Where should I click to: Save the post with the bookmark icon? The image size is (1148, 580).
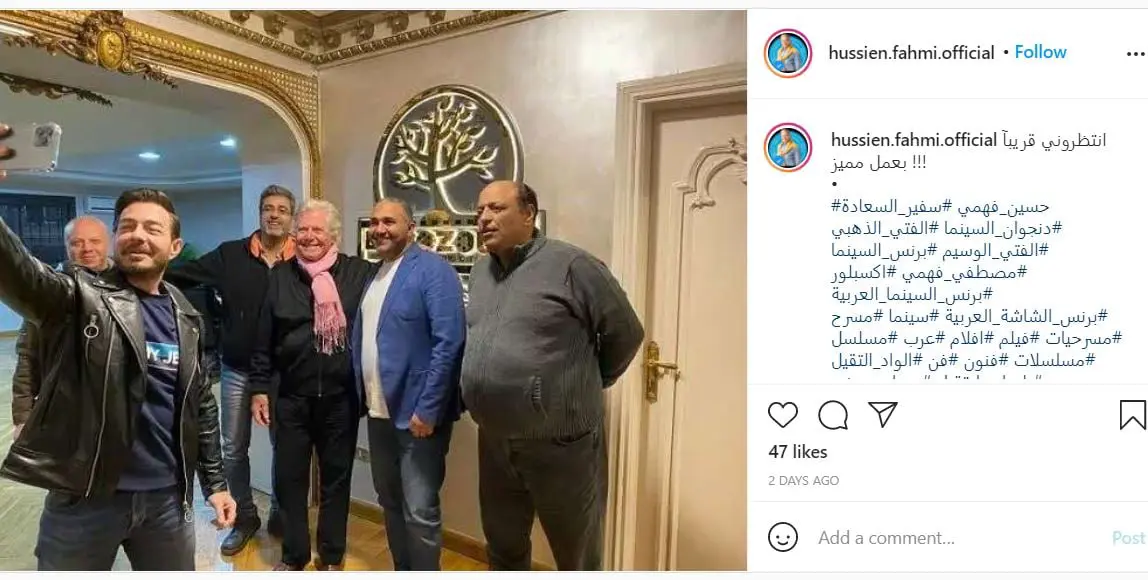[1132, 415]
